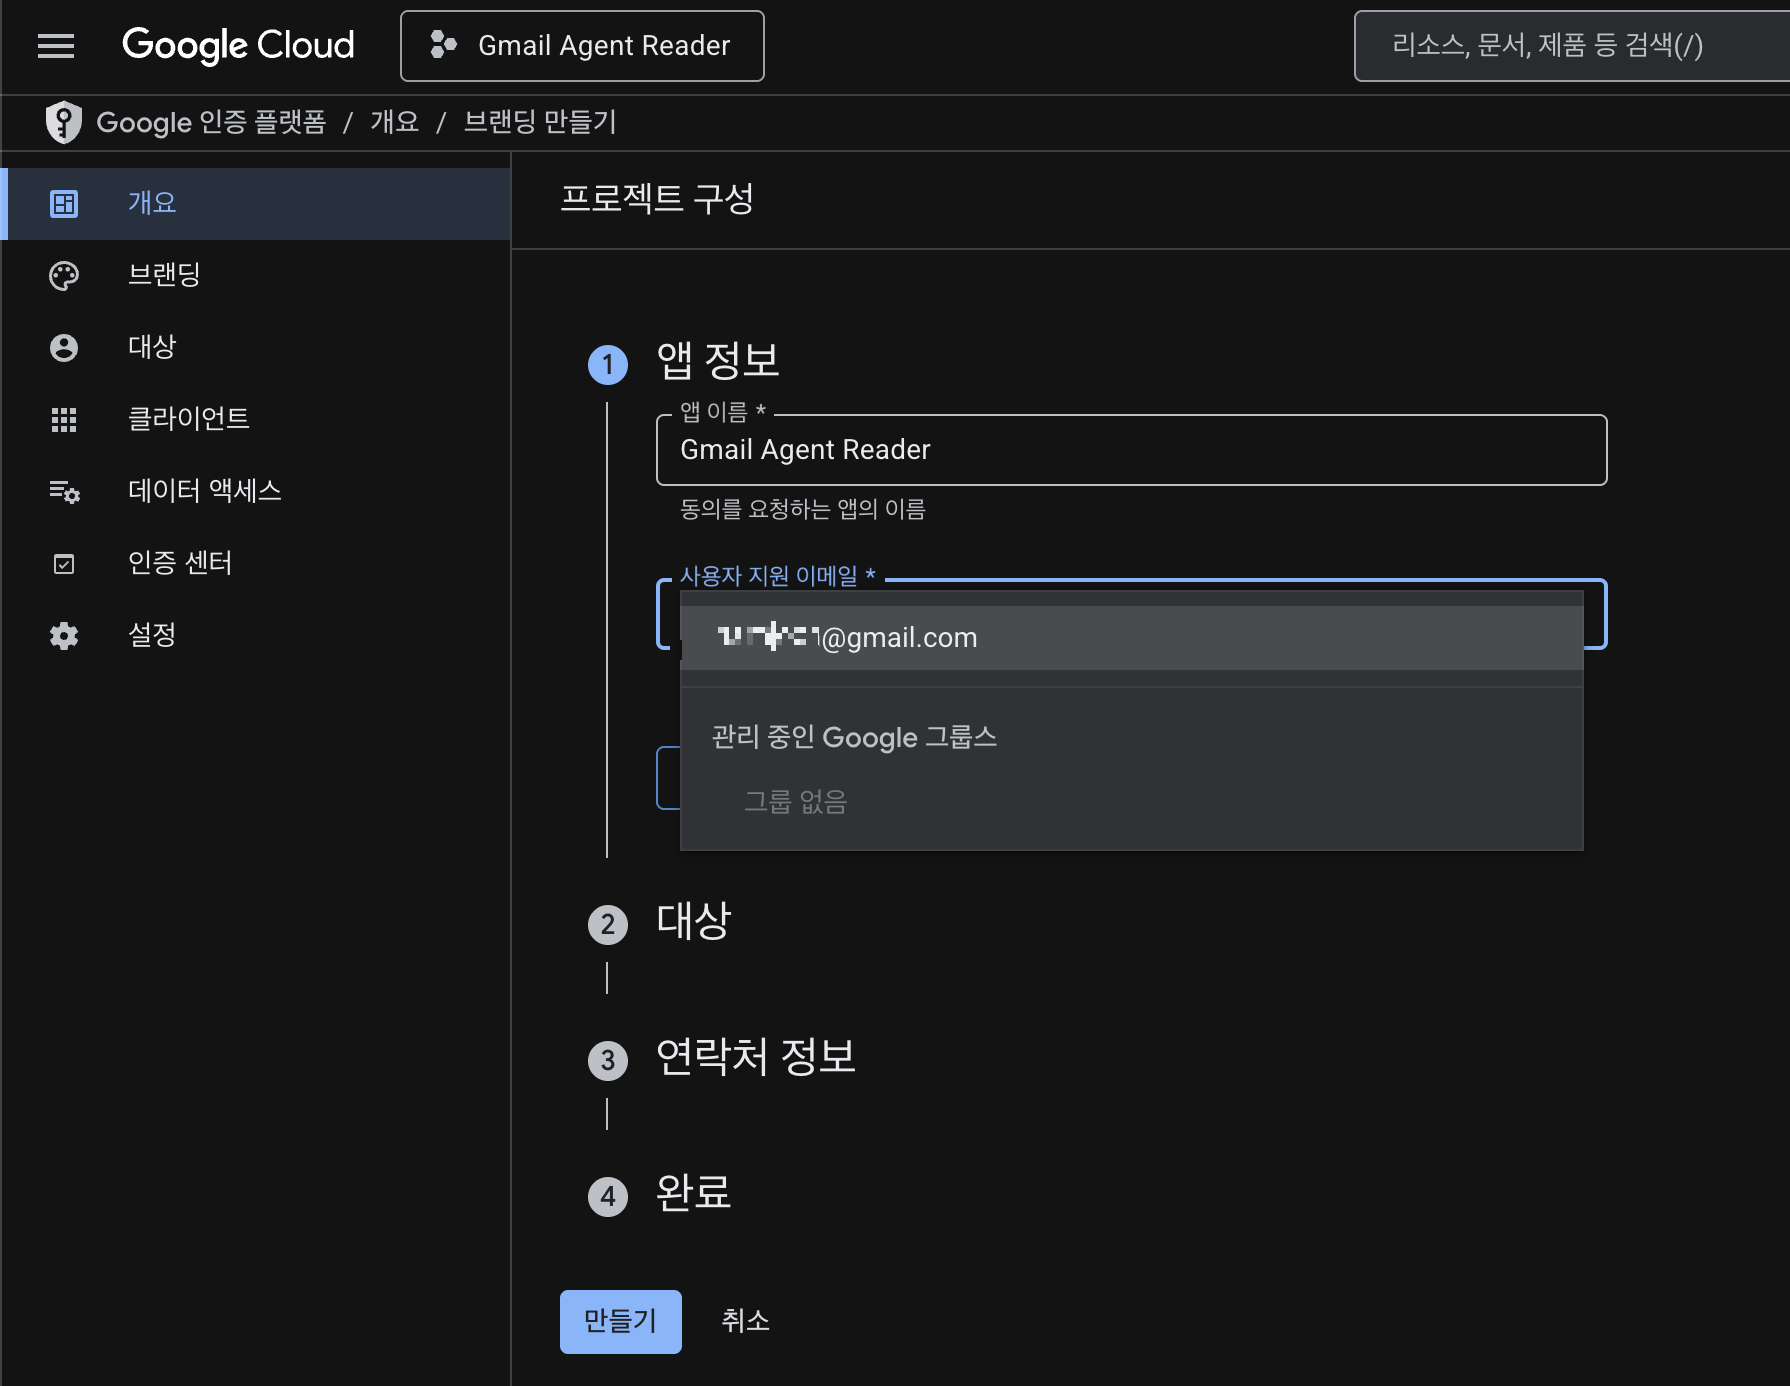Open the 인증 센터 sidebar item

click(x=257, y=563)
